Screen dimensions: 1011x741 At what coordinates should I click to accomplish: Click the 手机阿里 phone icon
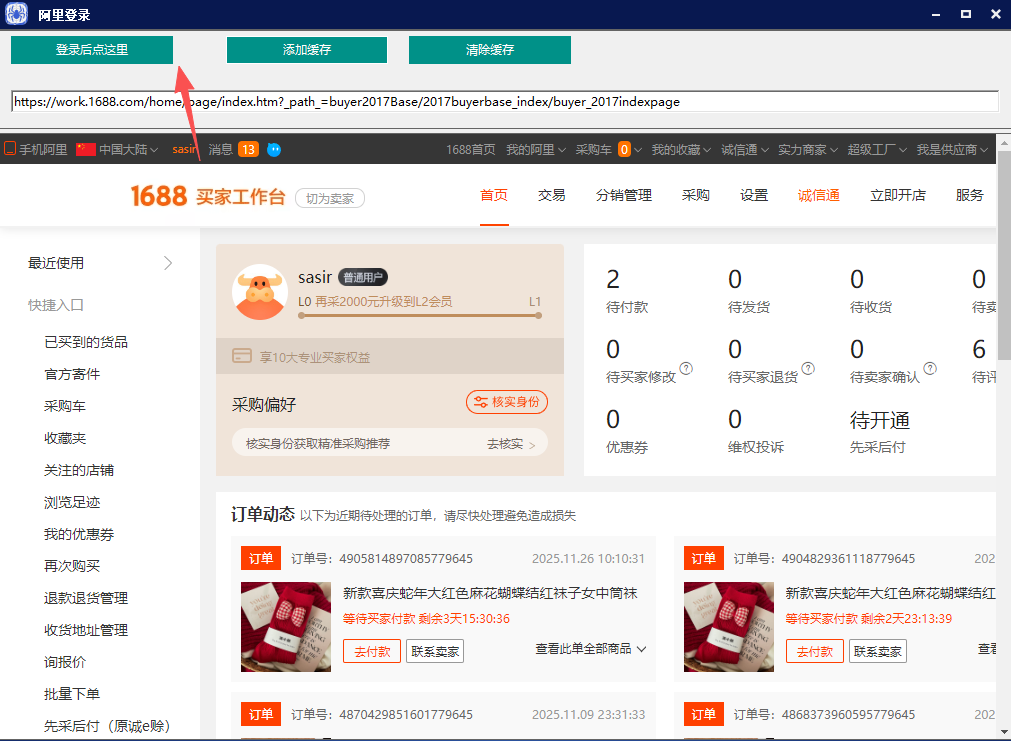(8, 148)
